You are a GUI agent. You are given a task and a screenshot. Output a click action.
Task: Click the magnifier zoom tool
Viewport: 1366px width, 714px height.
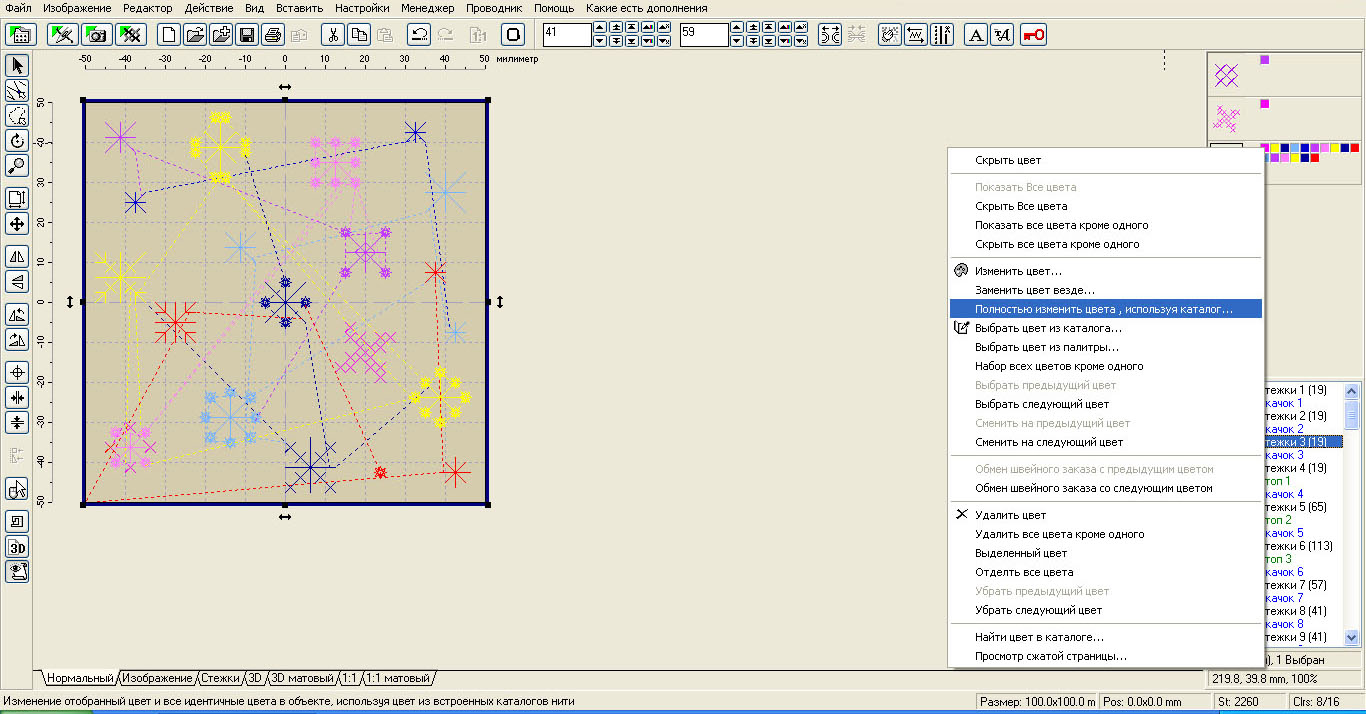[17, 165]
